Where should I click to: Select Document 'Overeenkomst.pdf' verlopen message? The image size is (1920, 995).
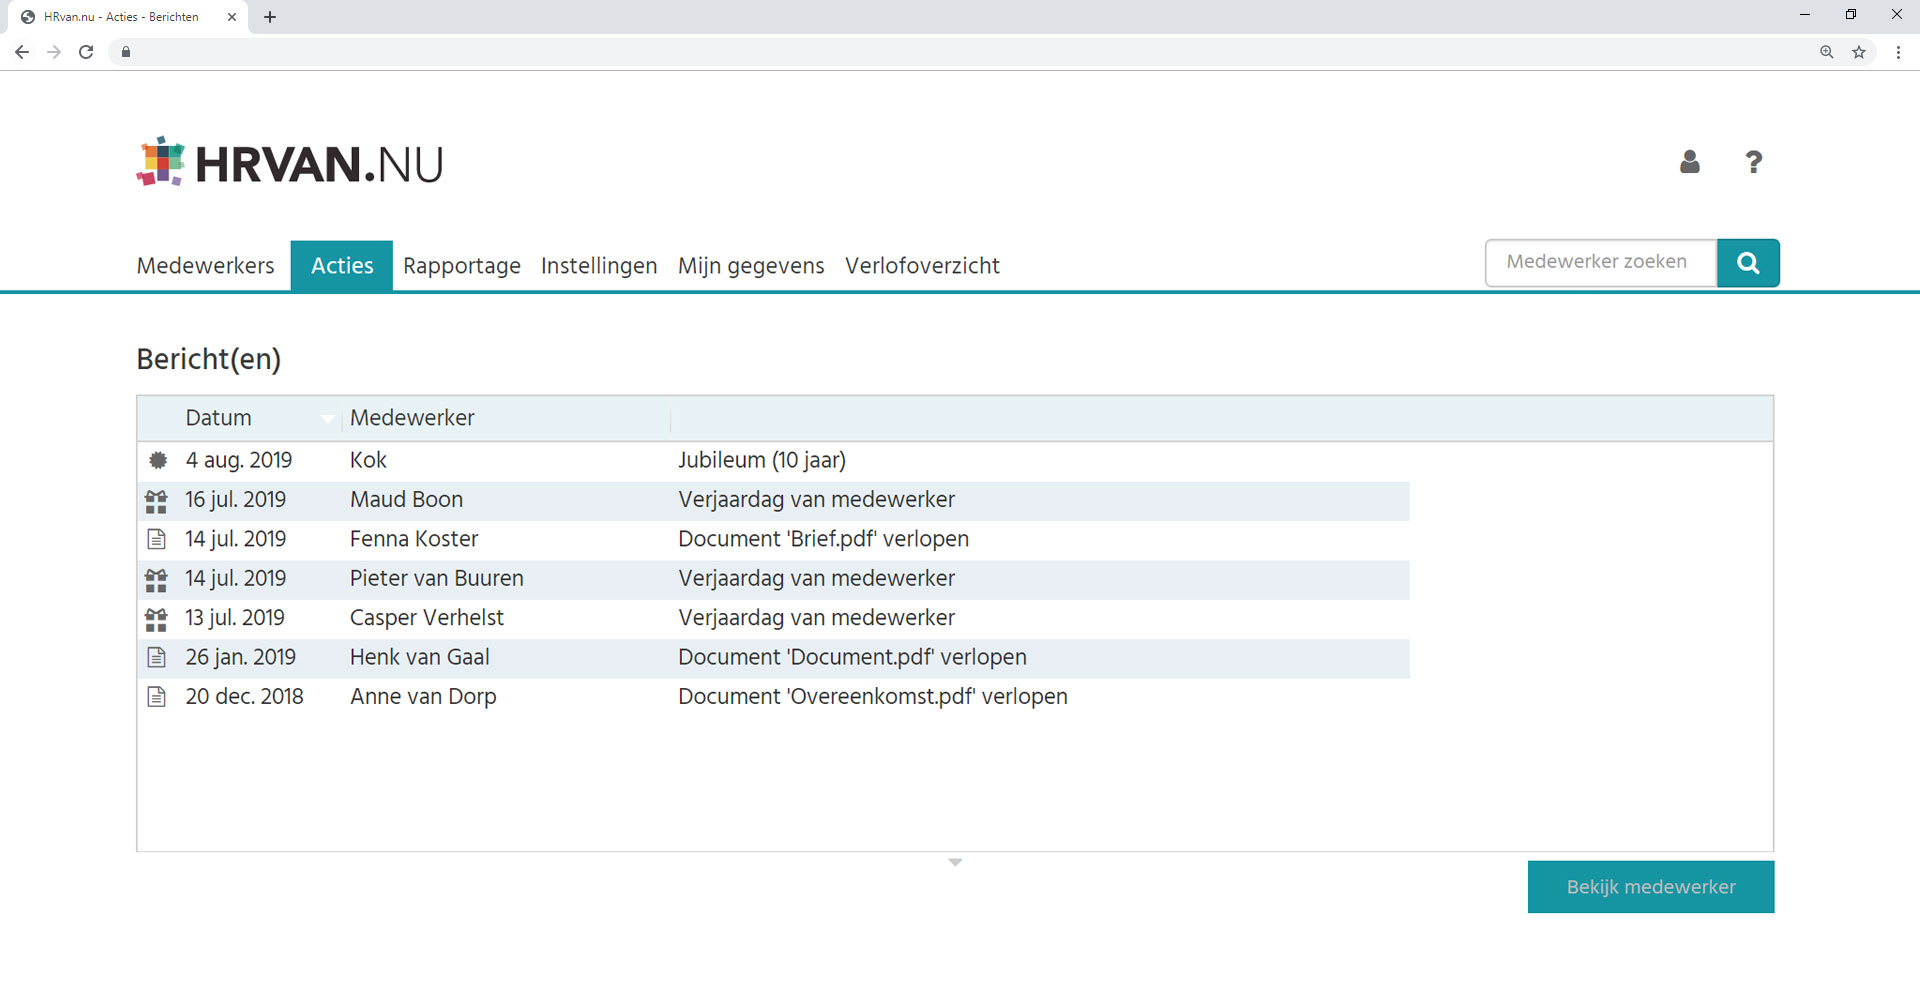coord(872,697)
